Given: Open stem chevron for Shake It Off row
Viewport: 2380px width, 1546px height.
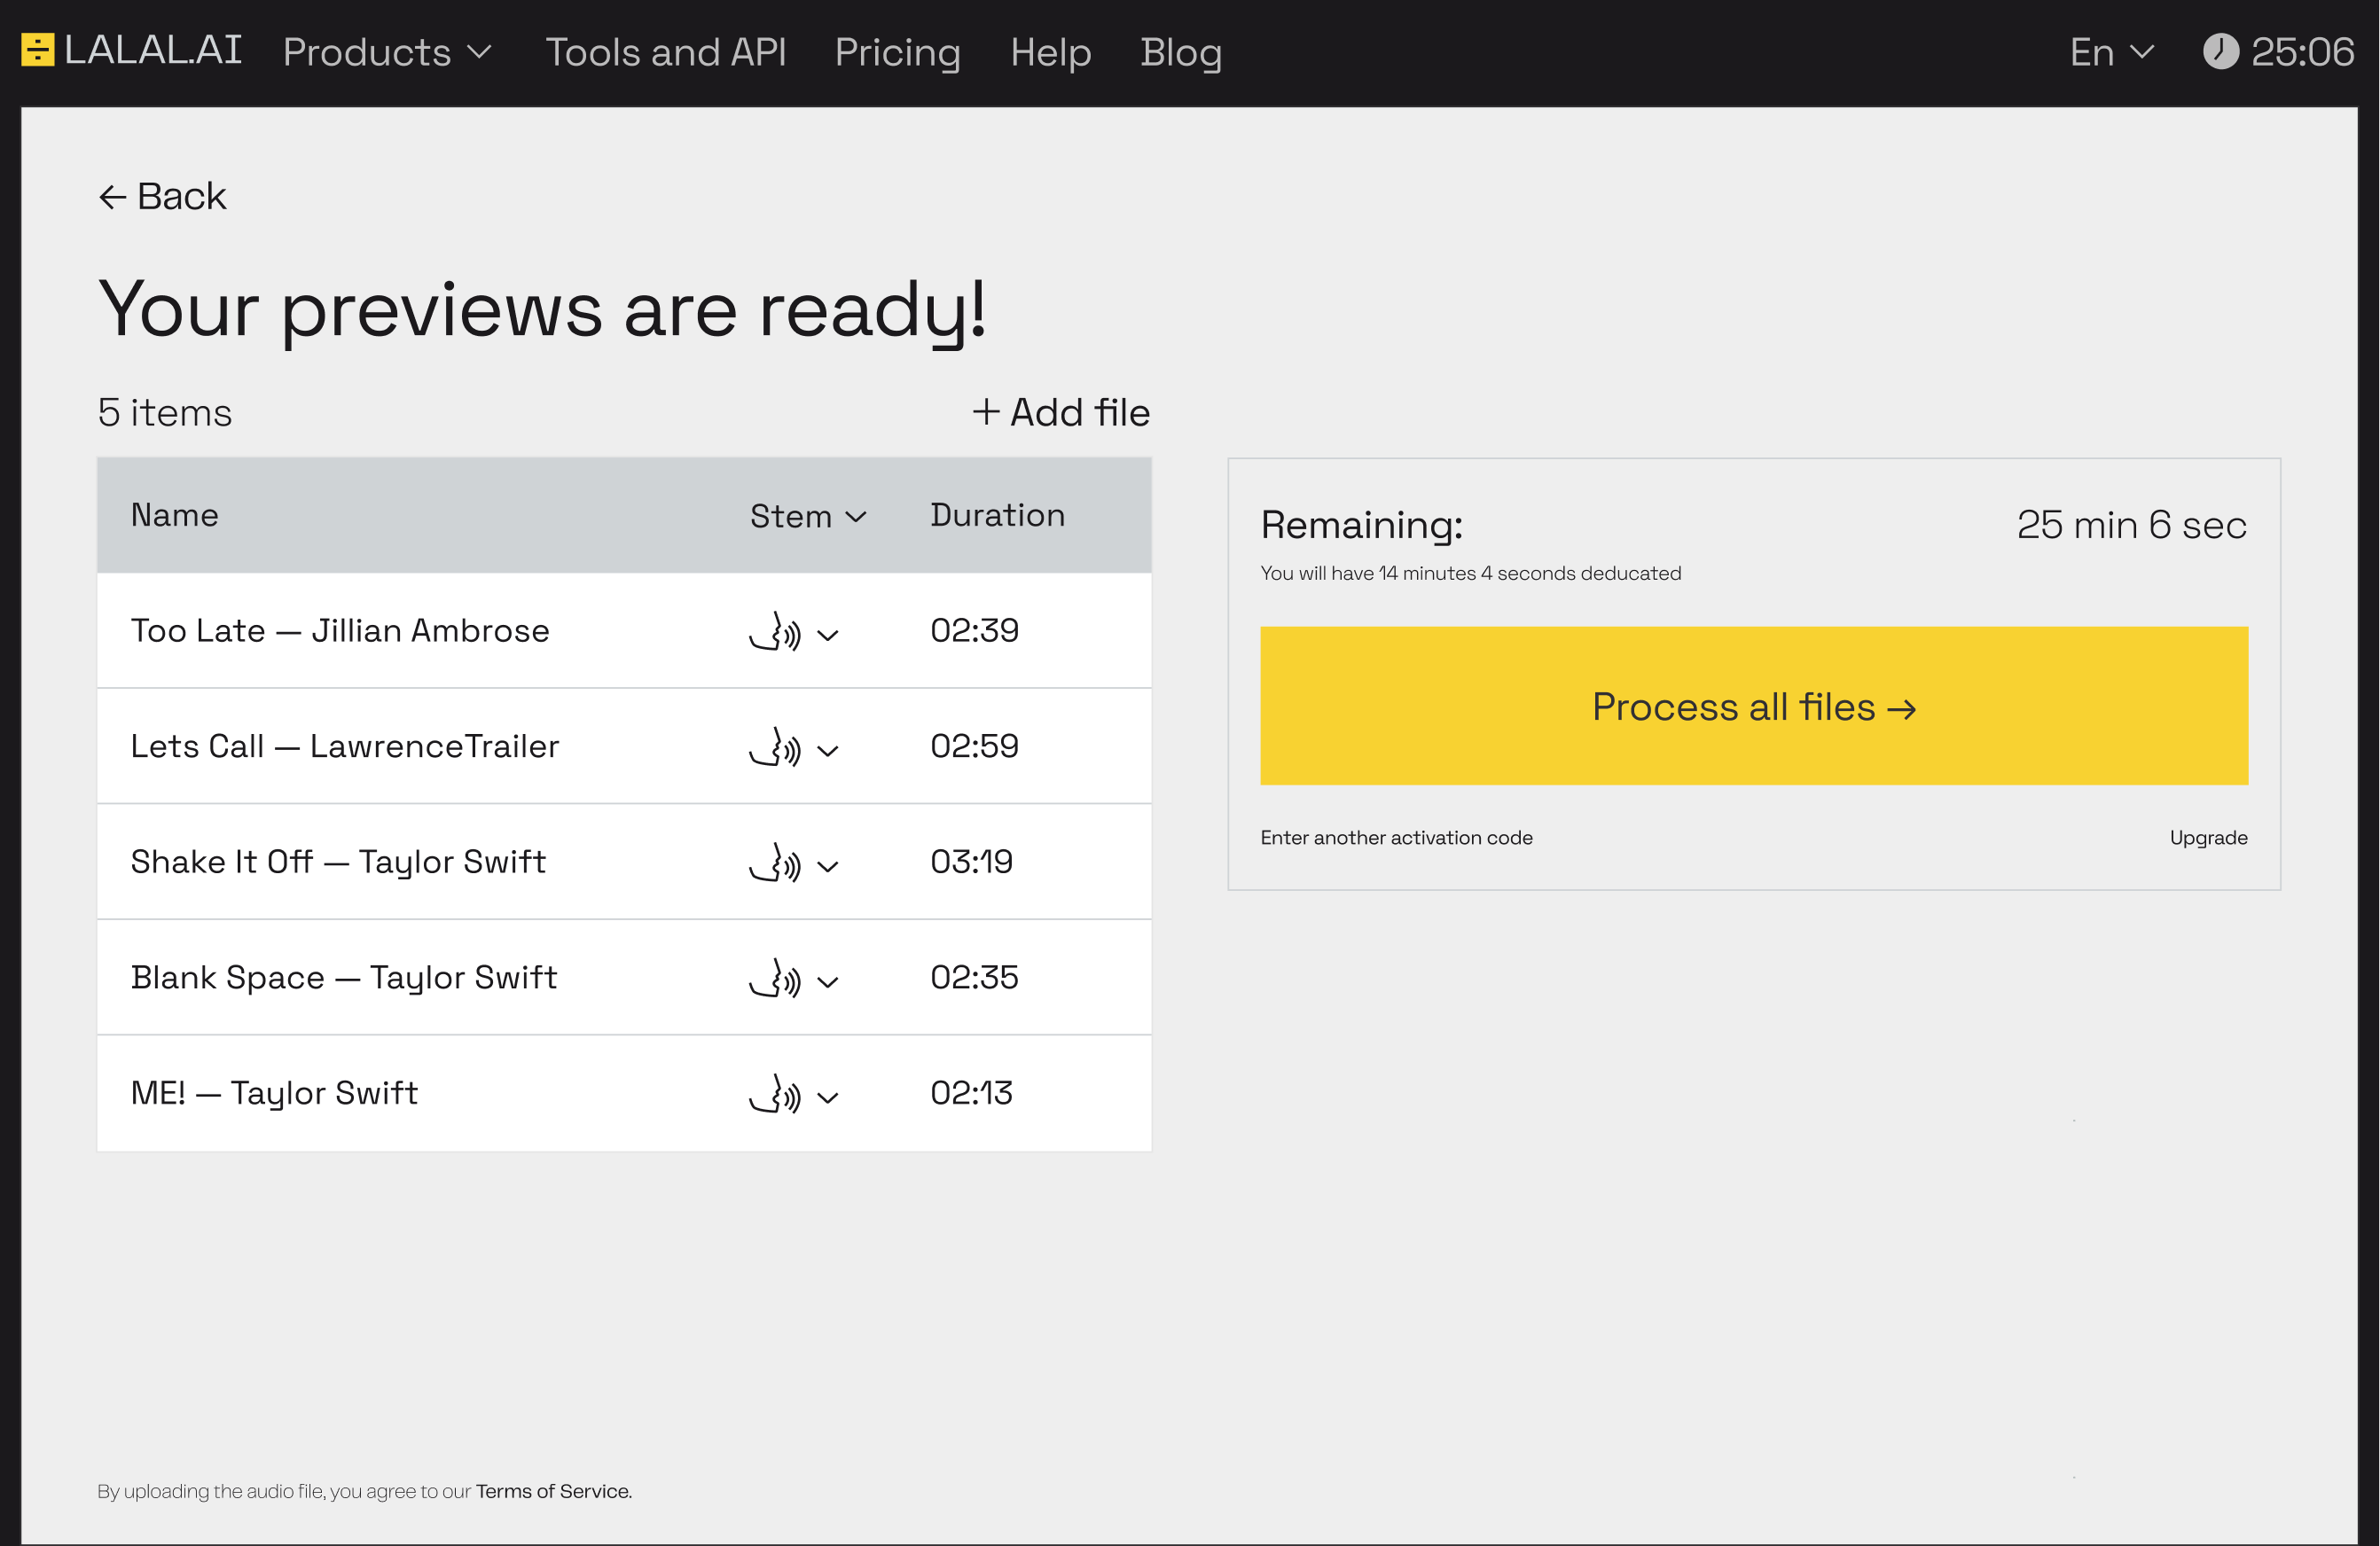Looking at the screenshot, I should coord(828,867).
